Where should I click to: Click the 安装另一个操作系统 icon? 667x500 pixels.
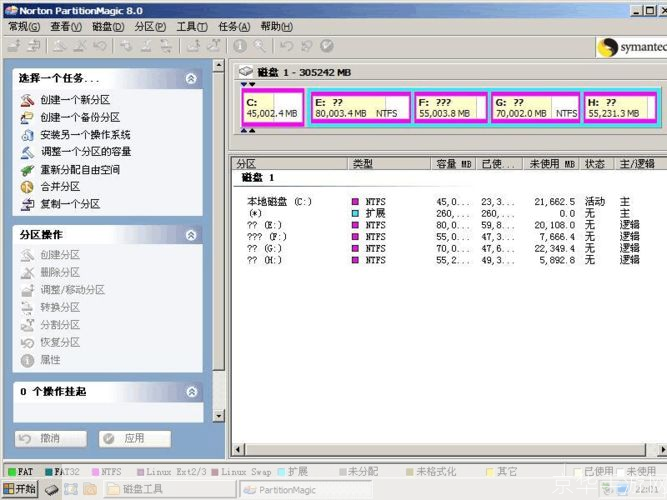[27, 134]
